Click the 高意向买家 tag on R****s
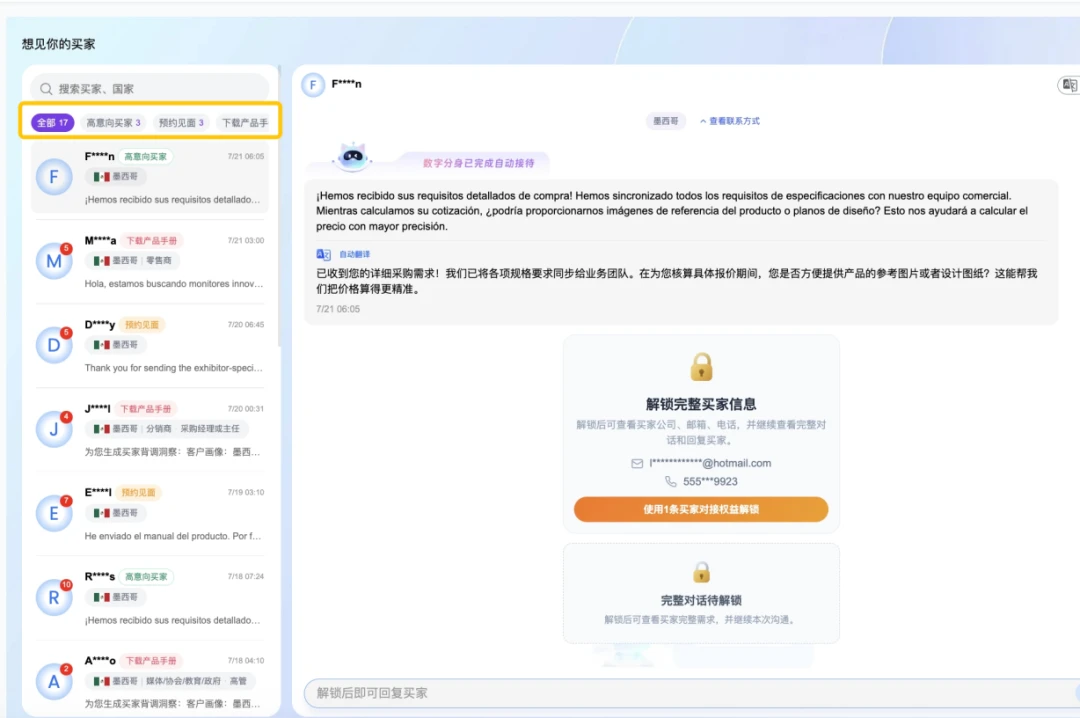This screenshot has height=718, width=1080. 146,577
